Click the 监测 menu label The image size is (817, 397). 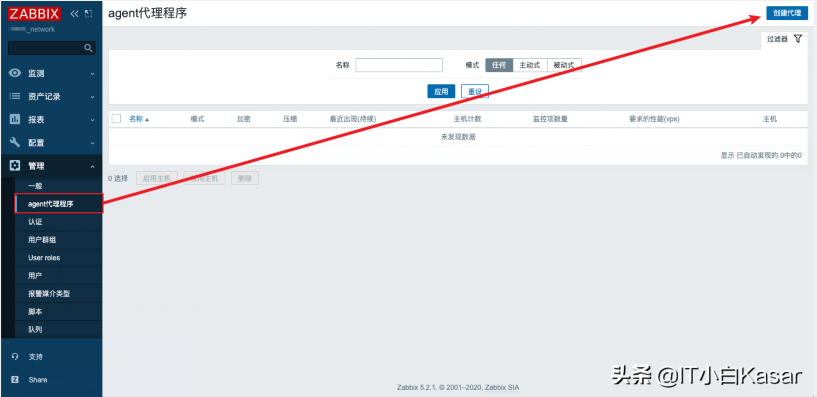click(x=36, y=74)
